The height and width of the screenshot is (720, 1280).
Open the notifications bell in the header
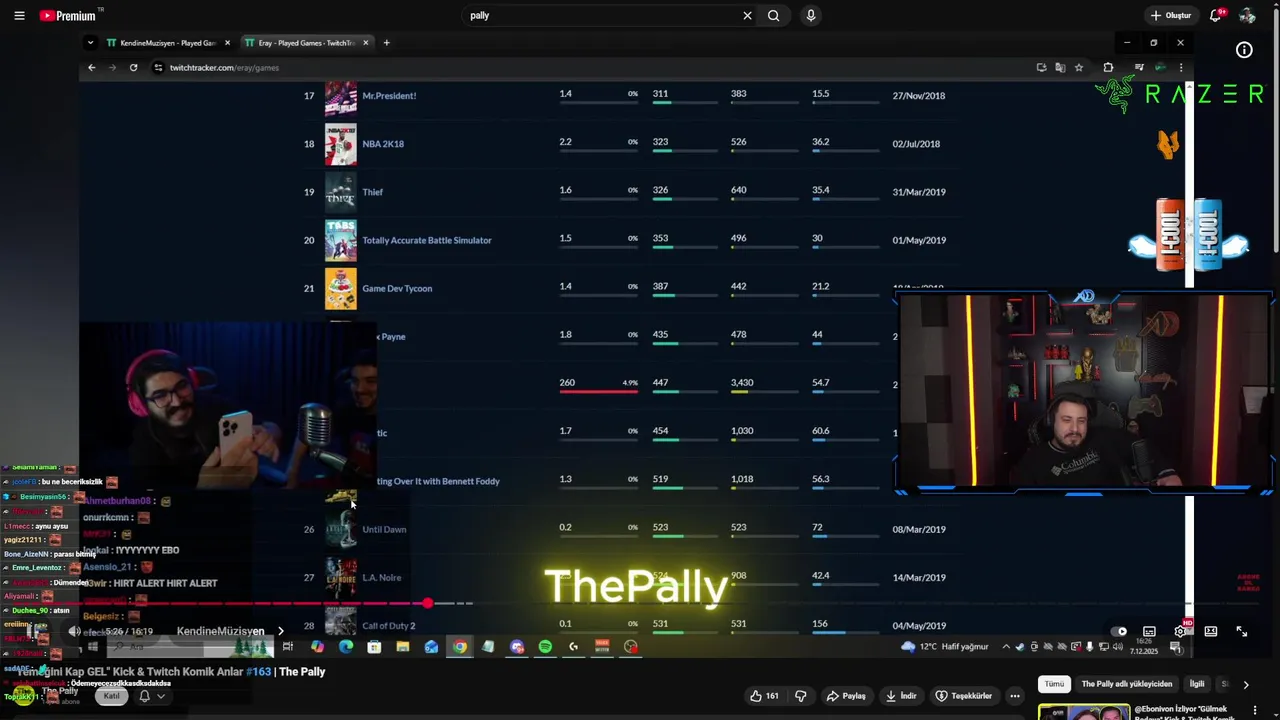pyautogui.click(x=1216, y=16)
